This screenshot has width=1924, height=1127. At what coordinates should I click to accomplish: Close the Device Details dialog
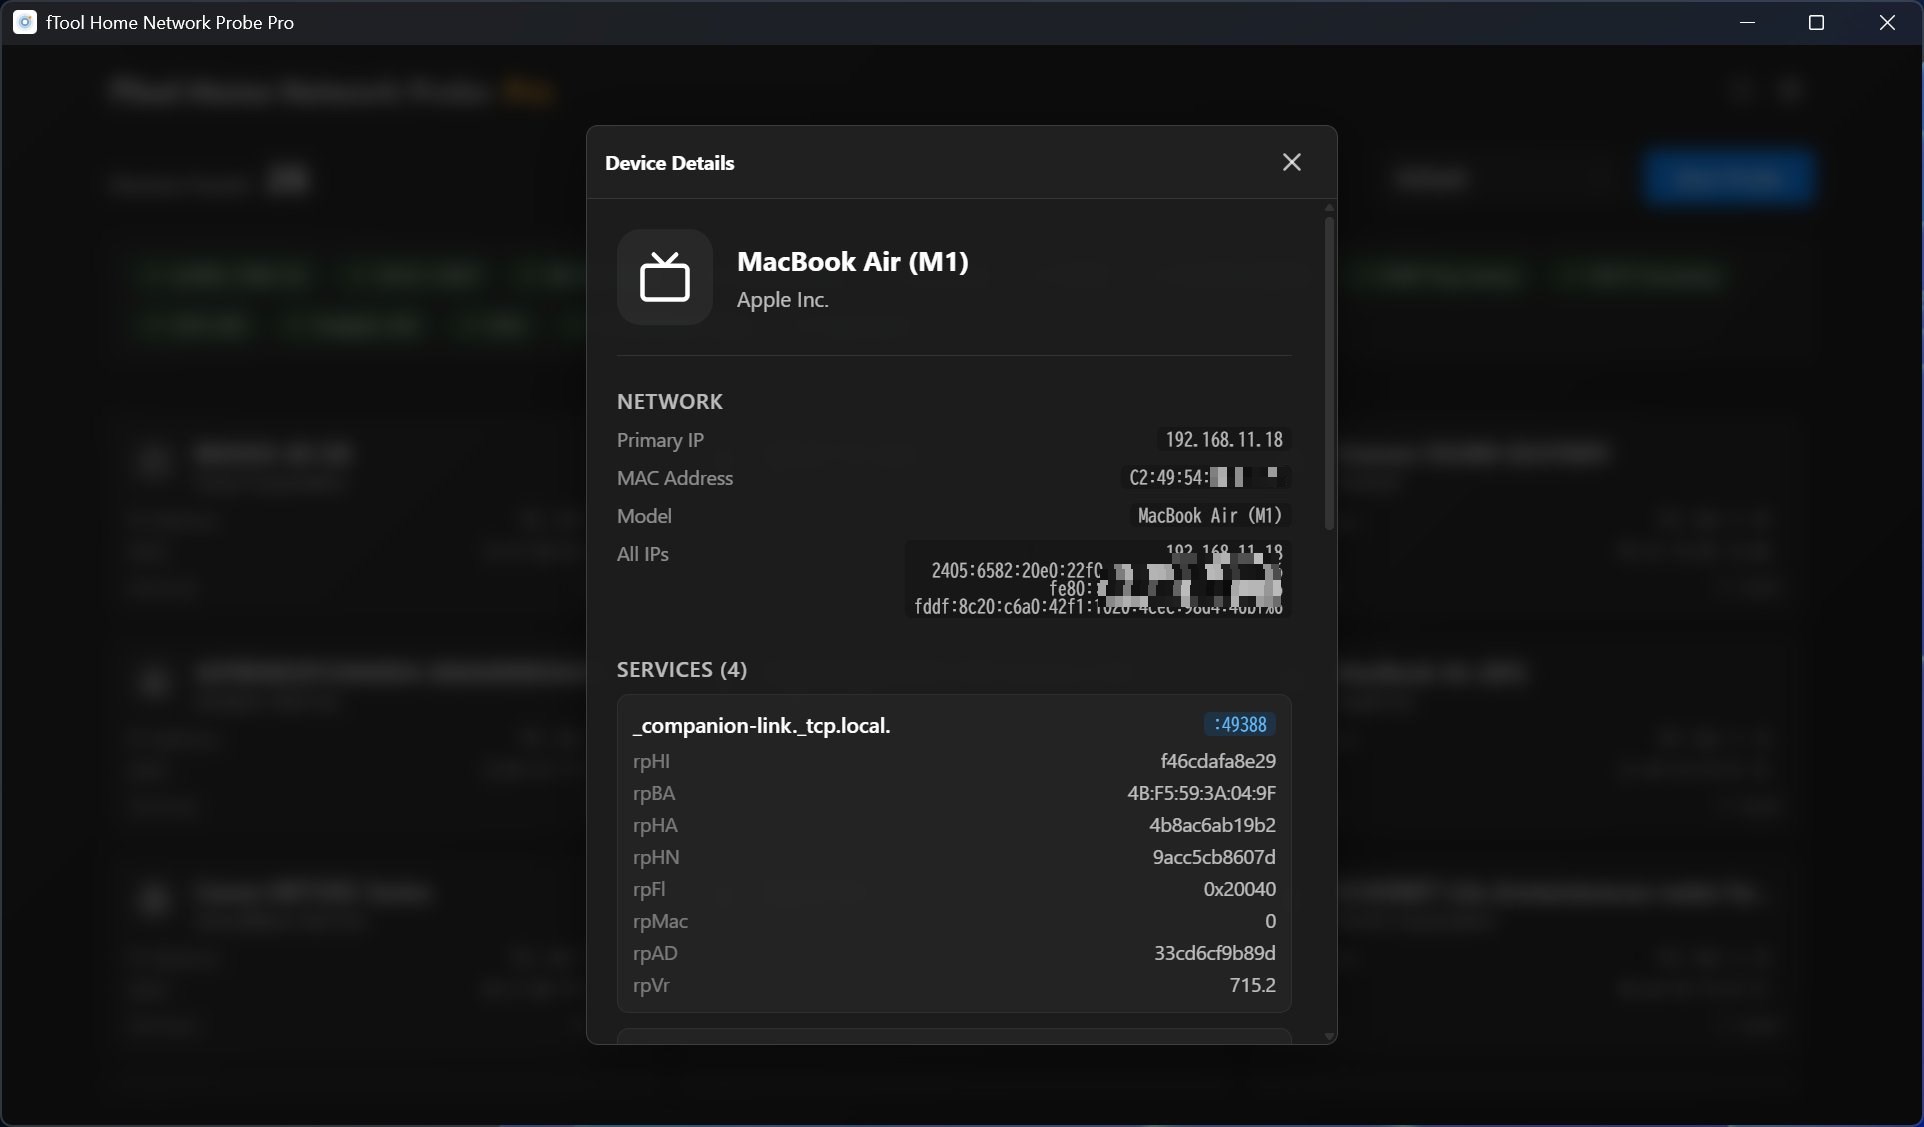pos(1291,161)
